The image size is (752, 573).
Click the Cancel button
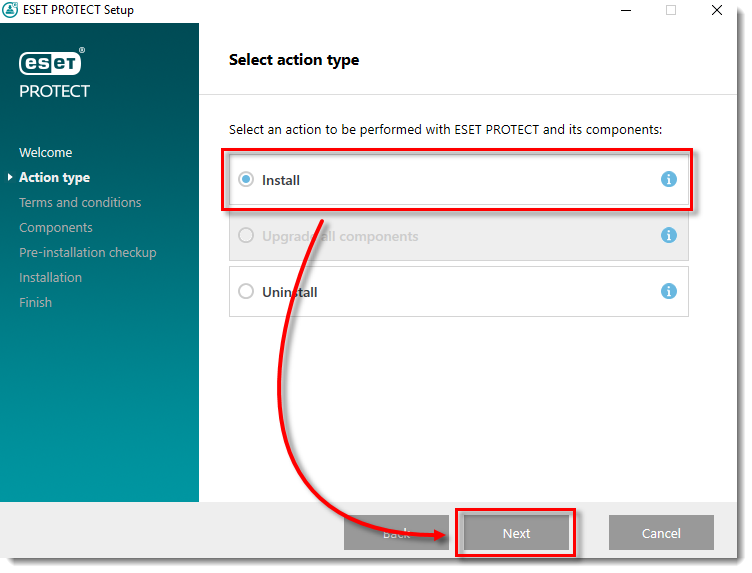[661, 533]
